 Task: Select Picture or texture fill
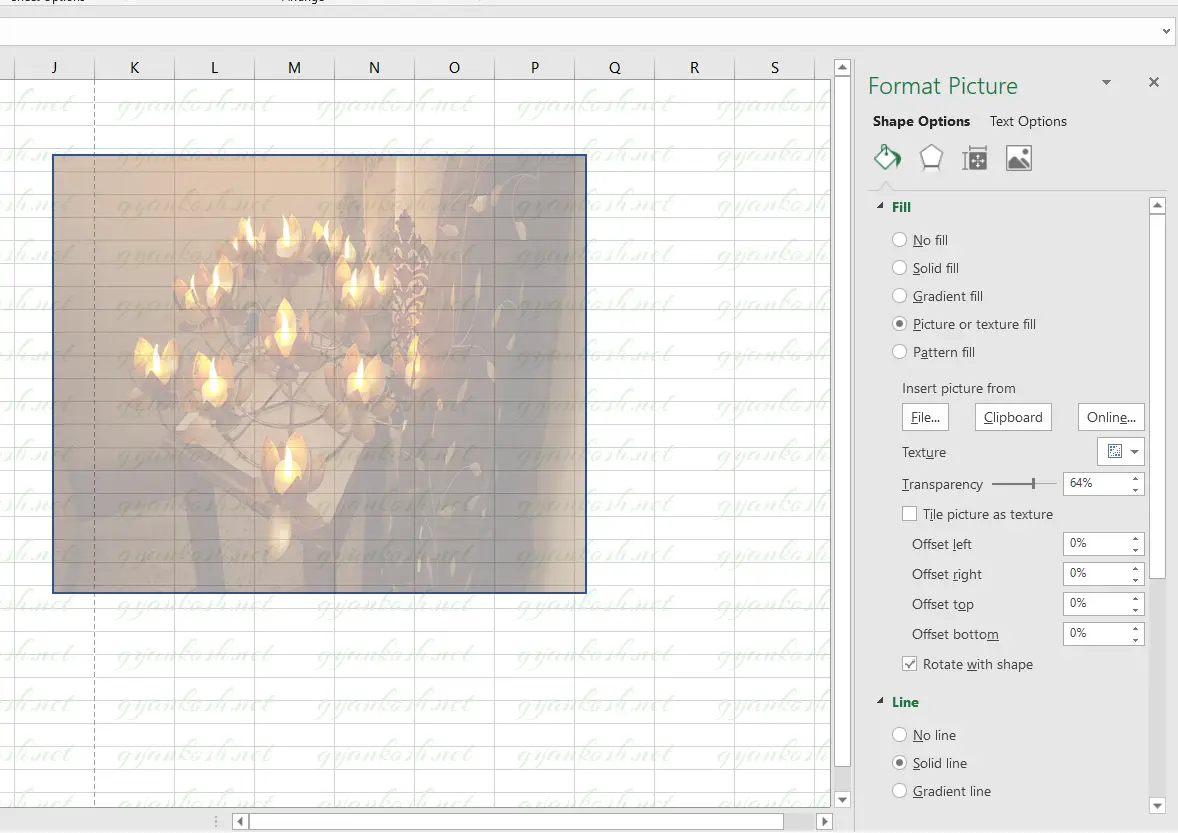point(899,324)
